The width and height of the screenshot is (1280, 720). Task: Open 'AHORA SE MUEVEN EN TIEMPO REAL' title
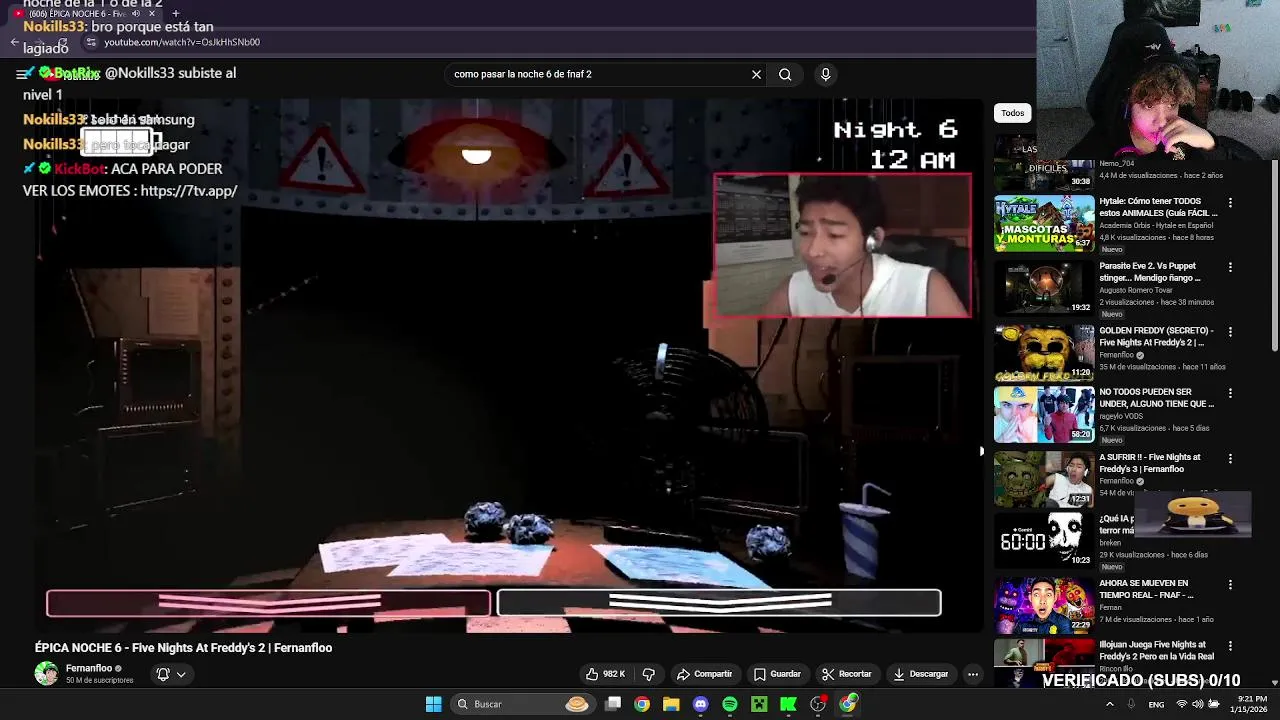coord(1146,589)
